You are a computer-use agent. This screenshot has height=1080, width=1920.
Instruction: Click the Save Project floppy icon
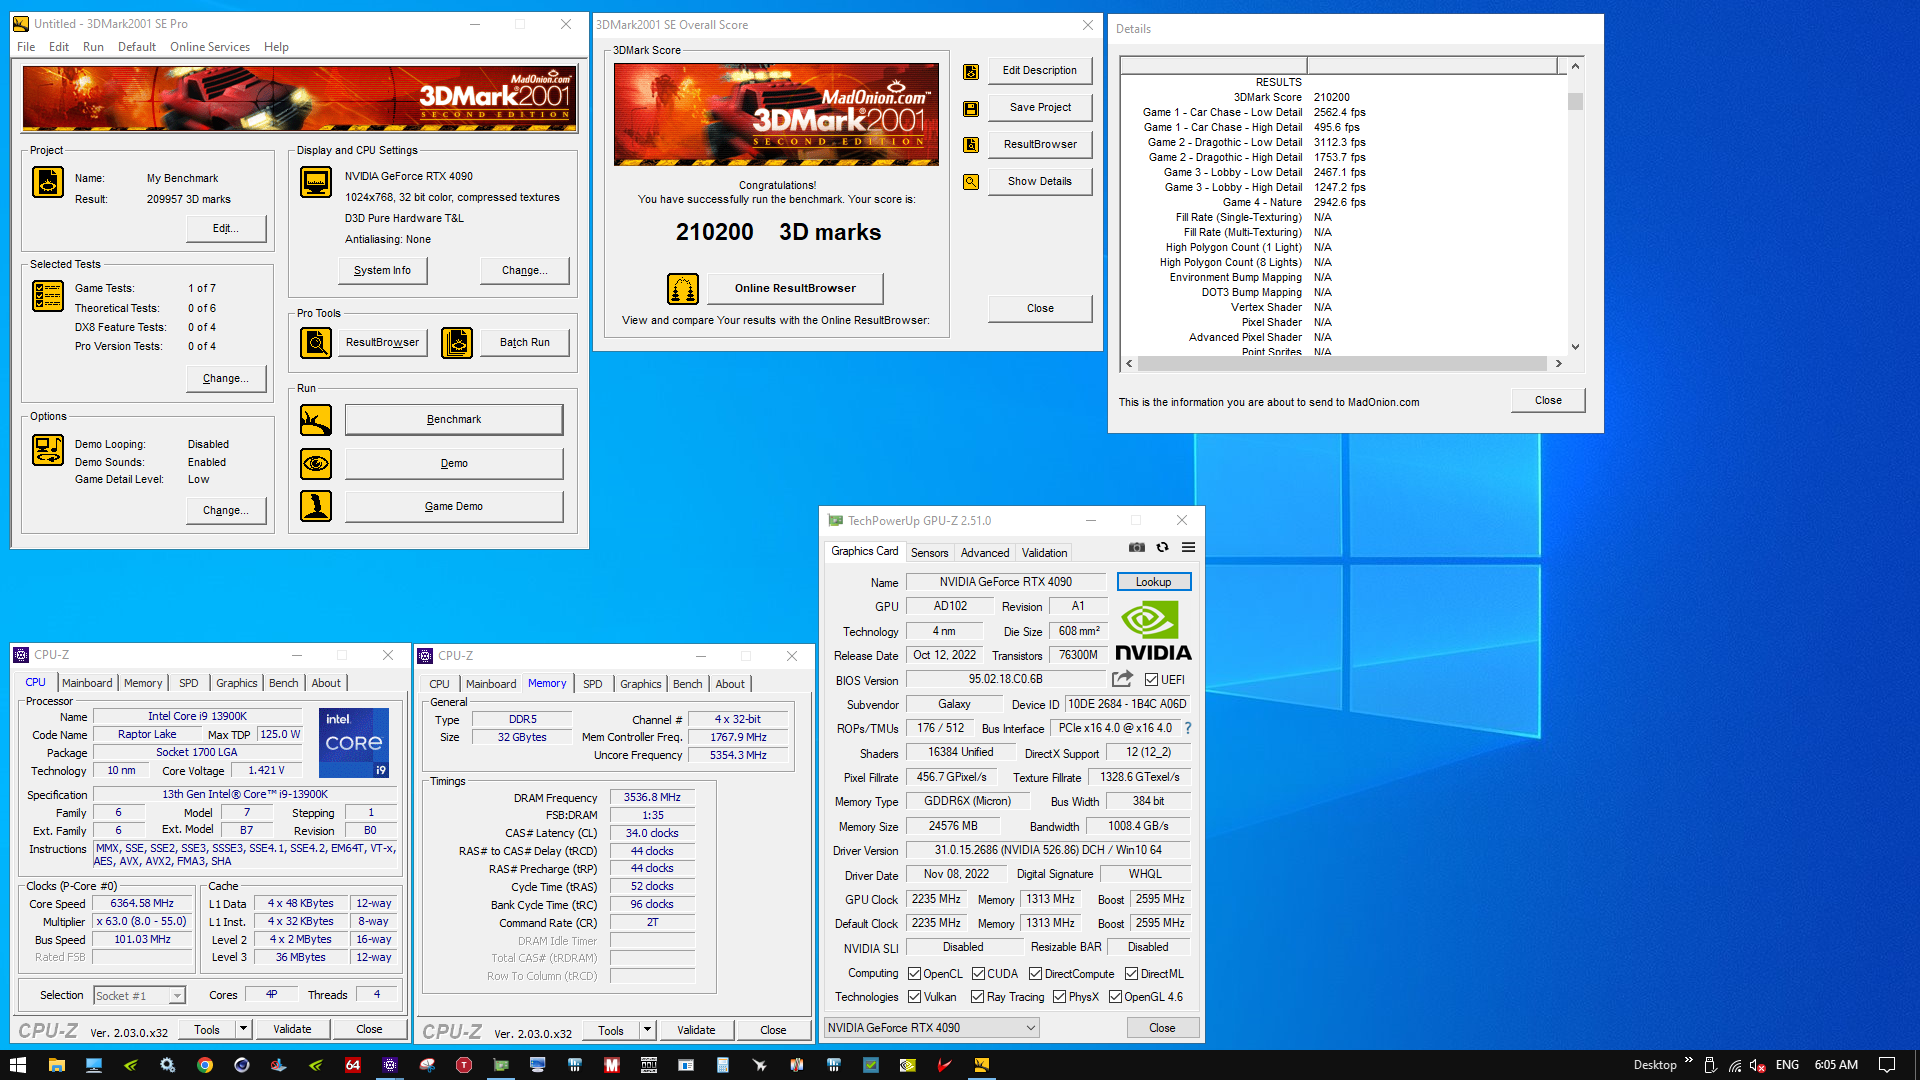(970, 108)
